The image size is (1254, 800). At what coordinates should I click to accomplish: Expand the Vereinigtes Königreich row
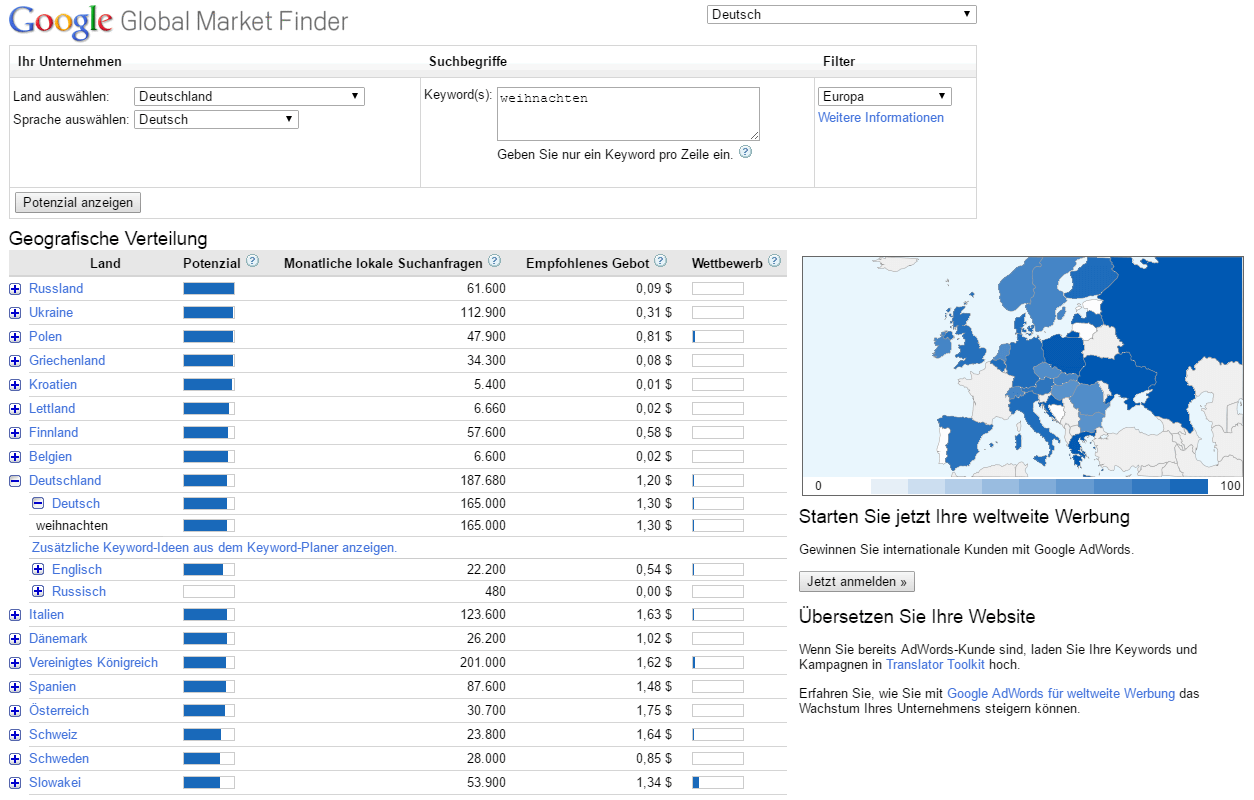[15, 663]
